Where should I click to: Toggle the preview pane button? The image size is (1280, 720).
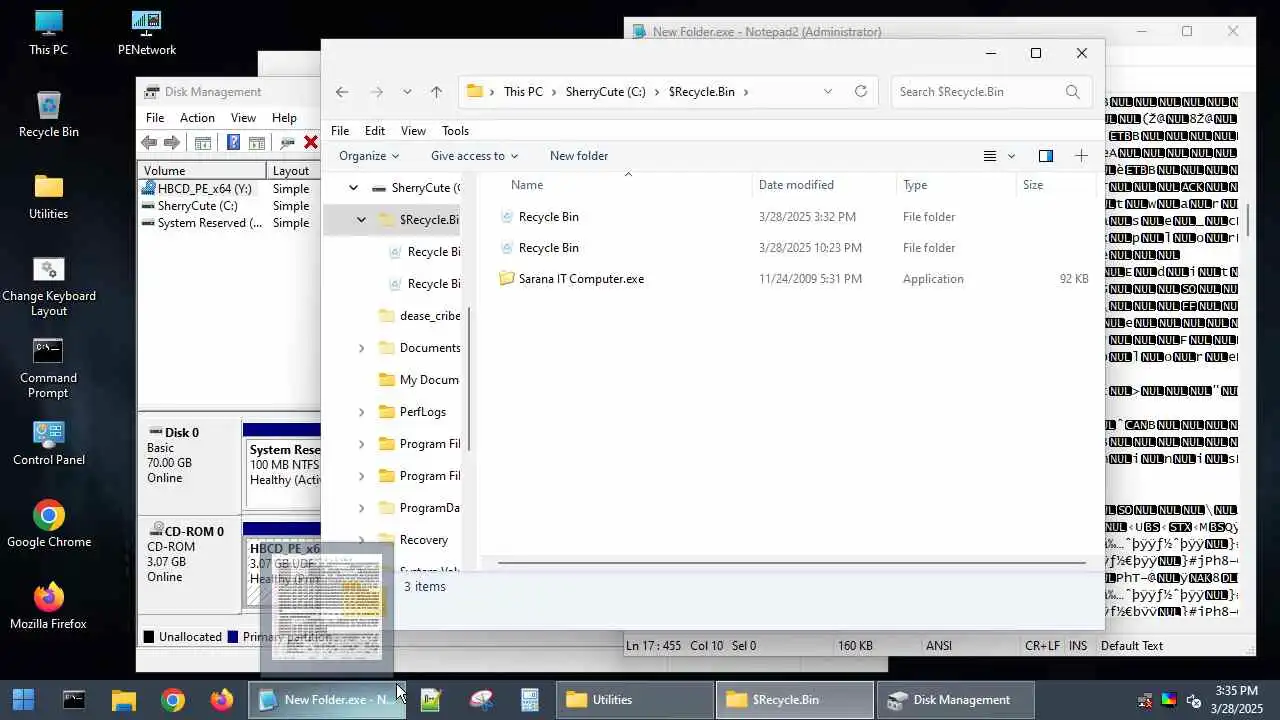(1046, 156)
